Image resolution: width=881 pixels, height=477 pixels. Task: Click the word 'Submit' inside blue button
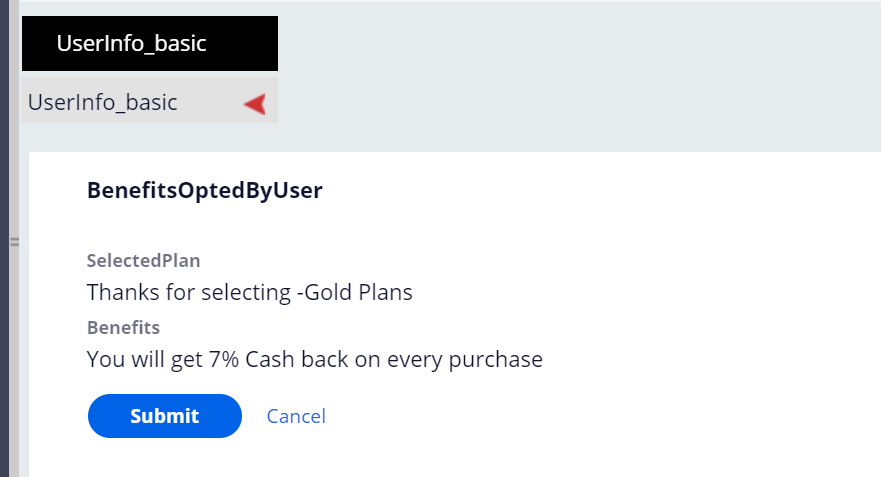[x=165, y=416]
